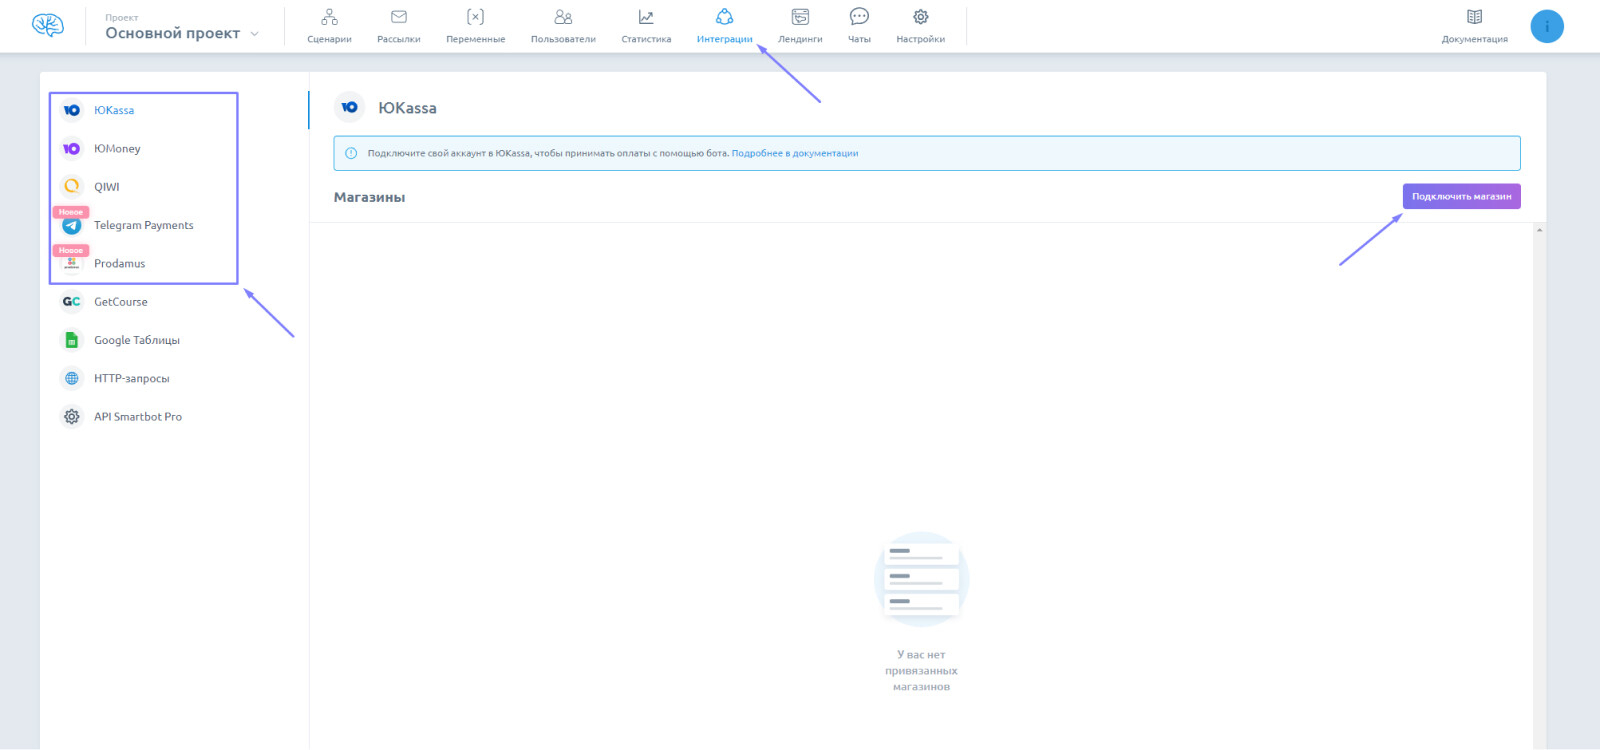This screenshot has width=1600, height=750.
Task: Click the 'Подключите свой аккаунт в ЮKassa' notice text
Action: tap(548, 153)
